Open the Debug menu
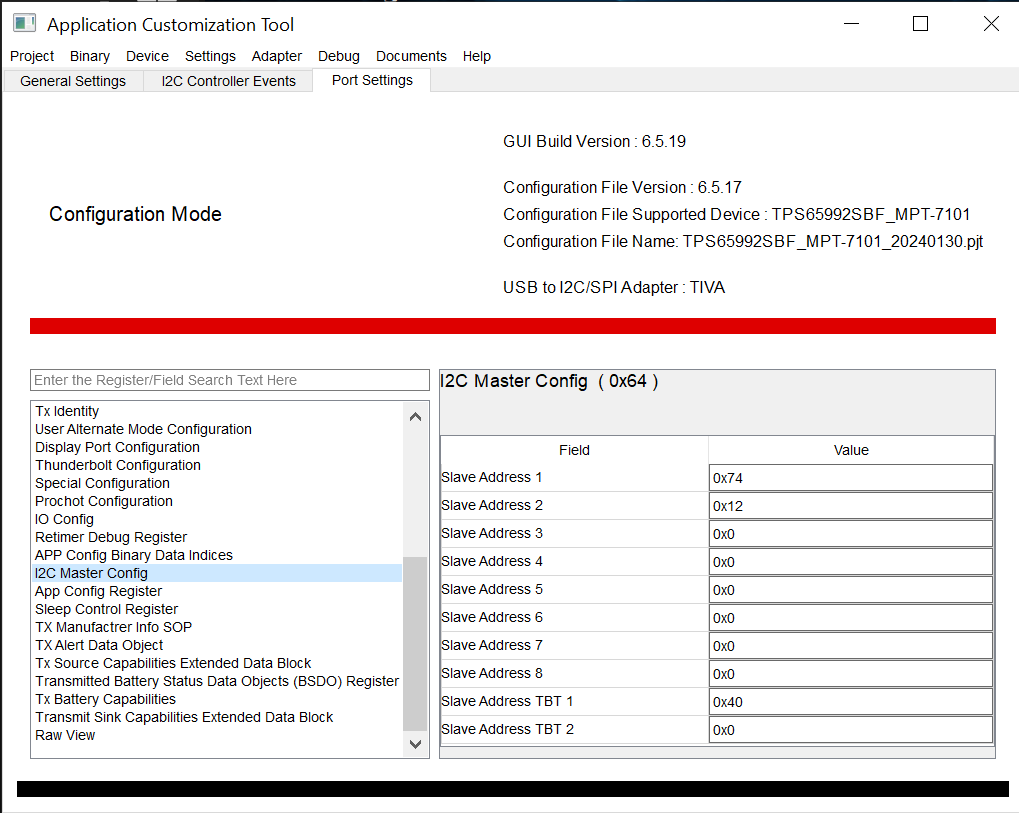Image resolution: width=1019 pixels, height=813 pixels. (x=338, y=56)
